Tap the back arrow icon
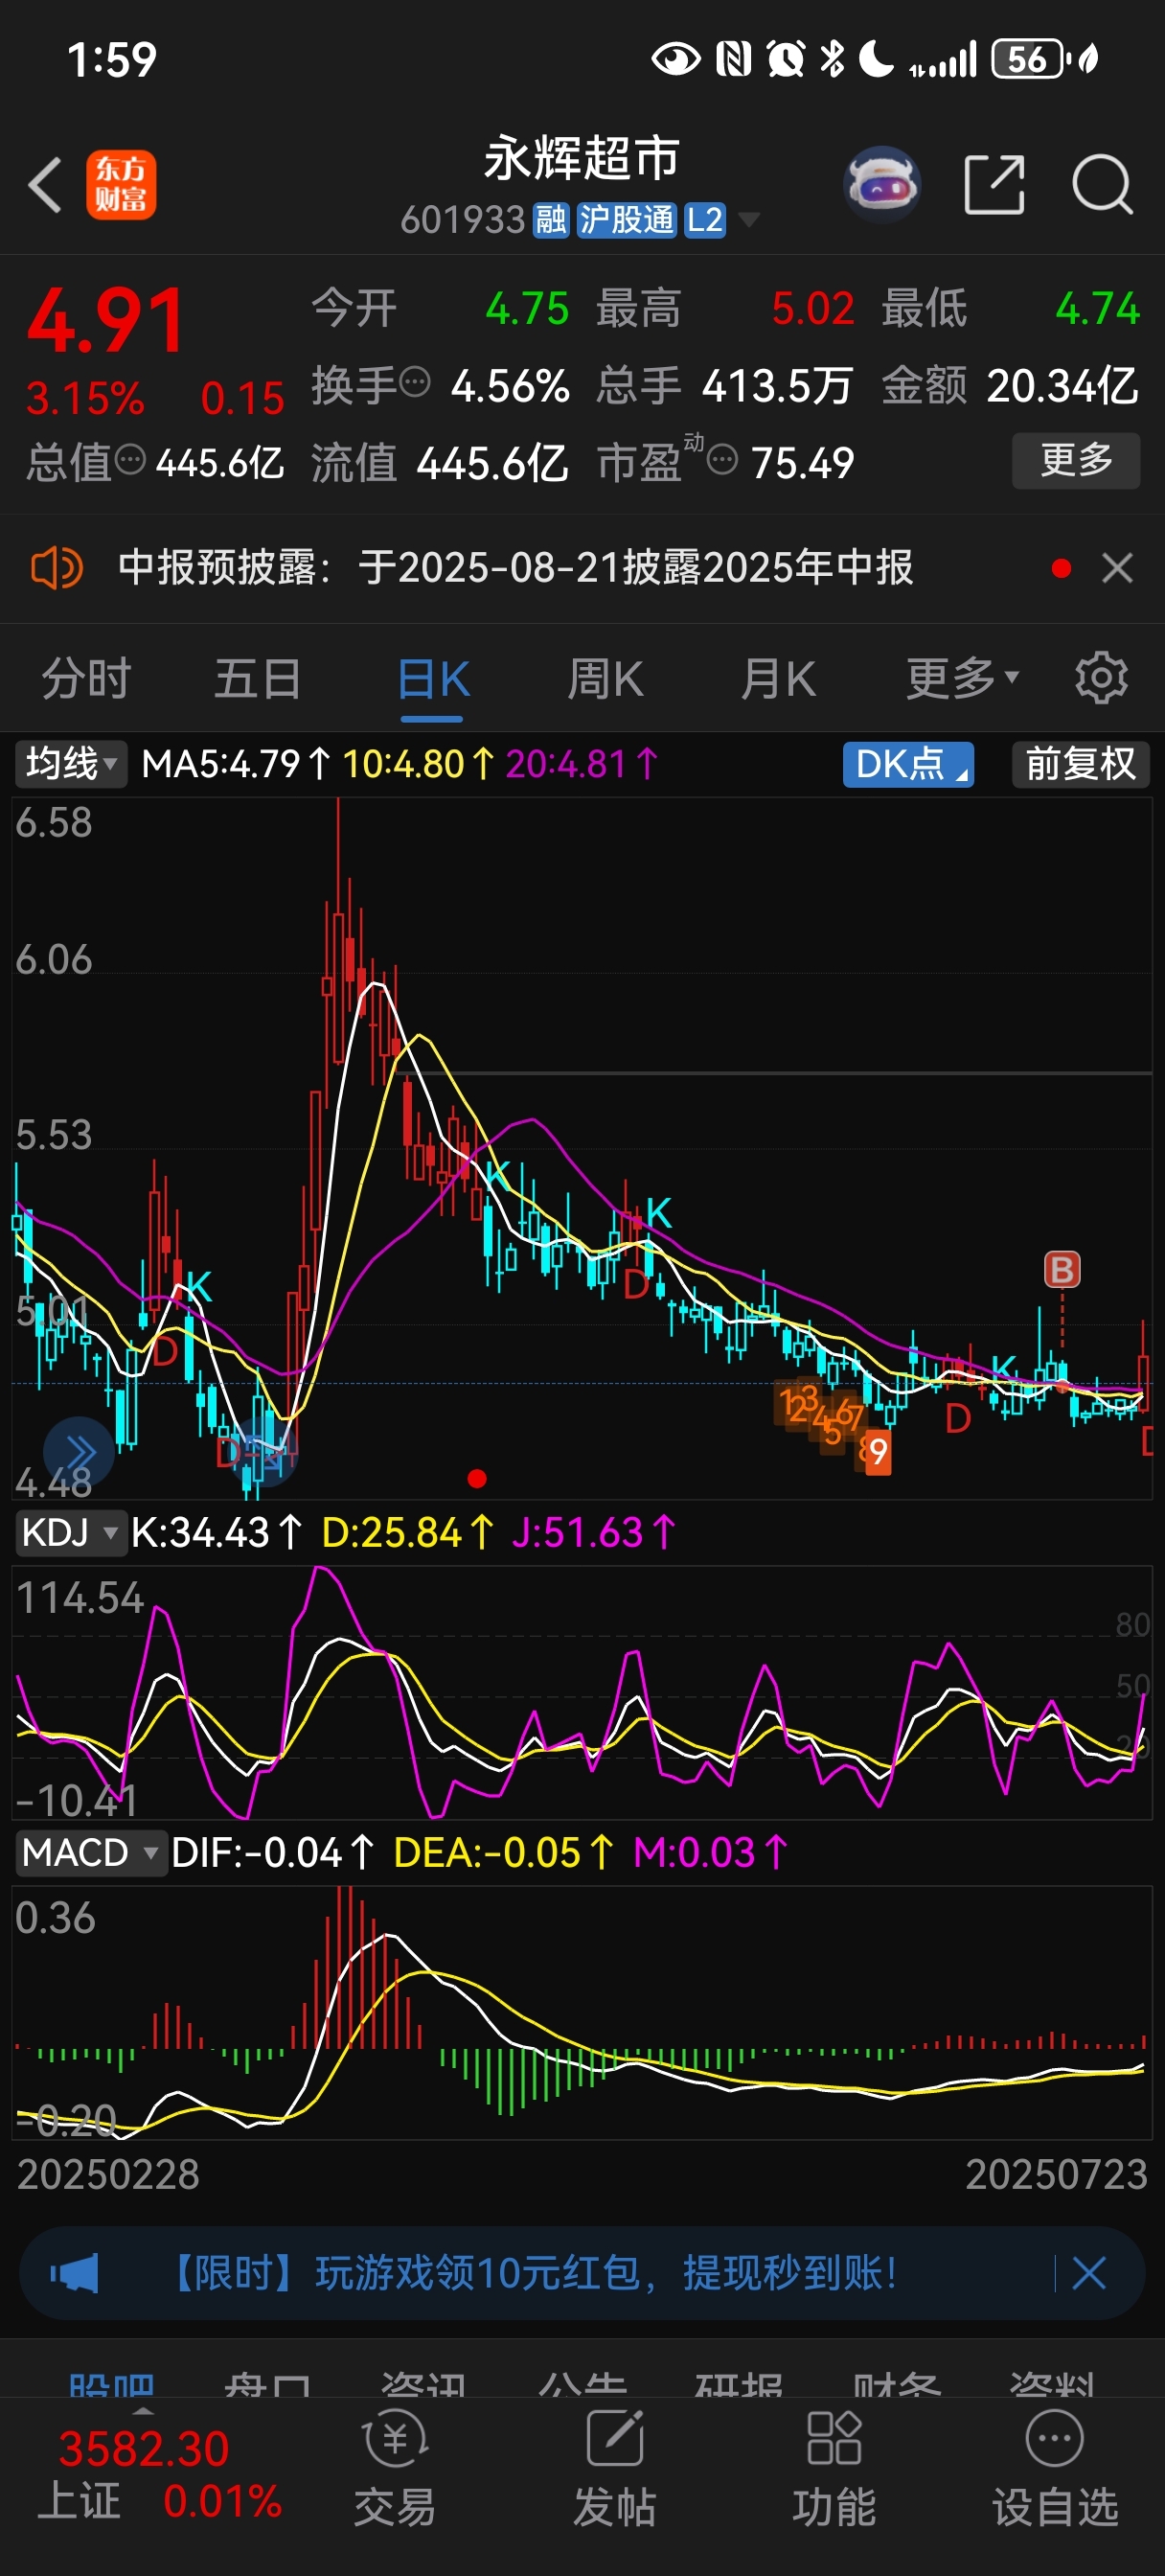This screenshot has width=1165, height=2576. [x=46, y=185]
